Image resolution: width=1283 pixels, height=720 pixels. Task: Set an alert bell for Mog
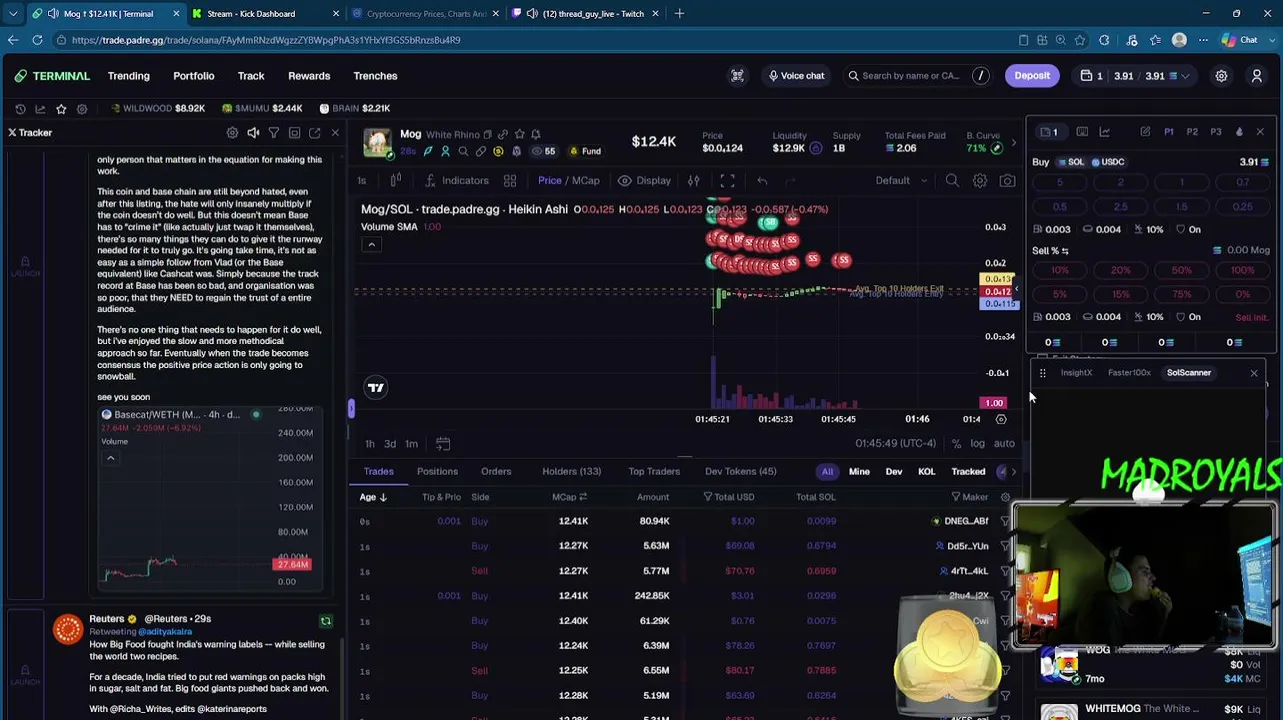[x=536, y=134]
